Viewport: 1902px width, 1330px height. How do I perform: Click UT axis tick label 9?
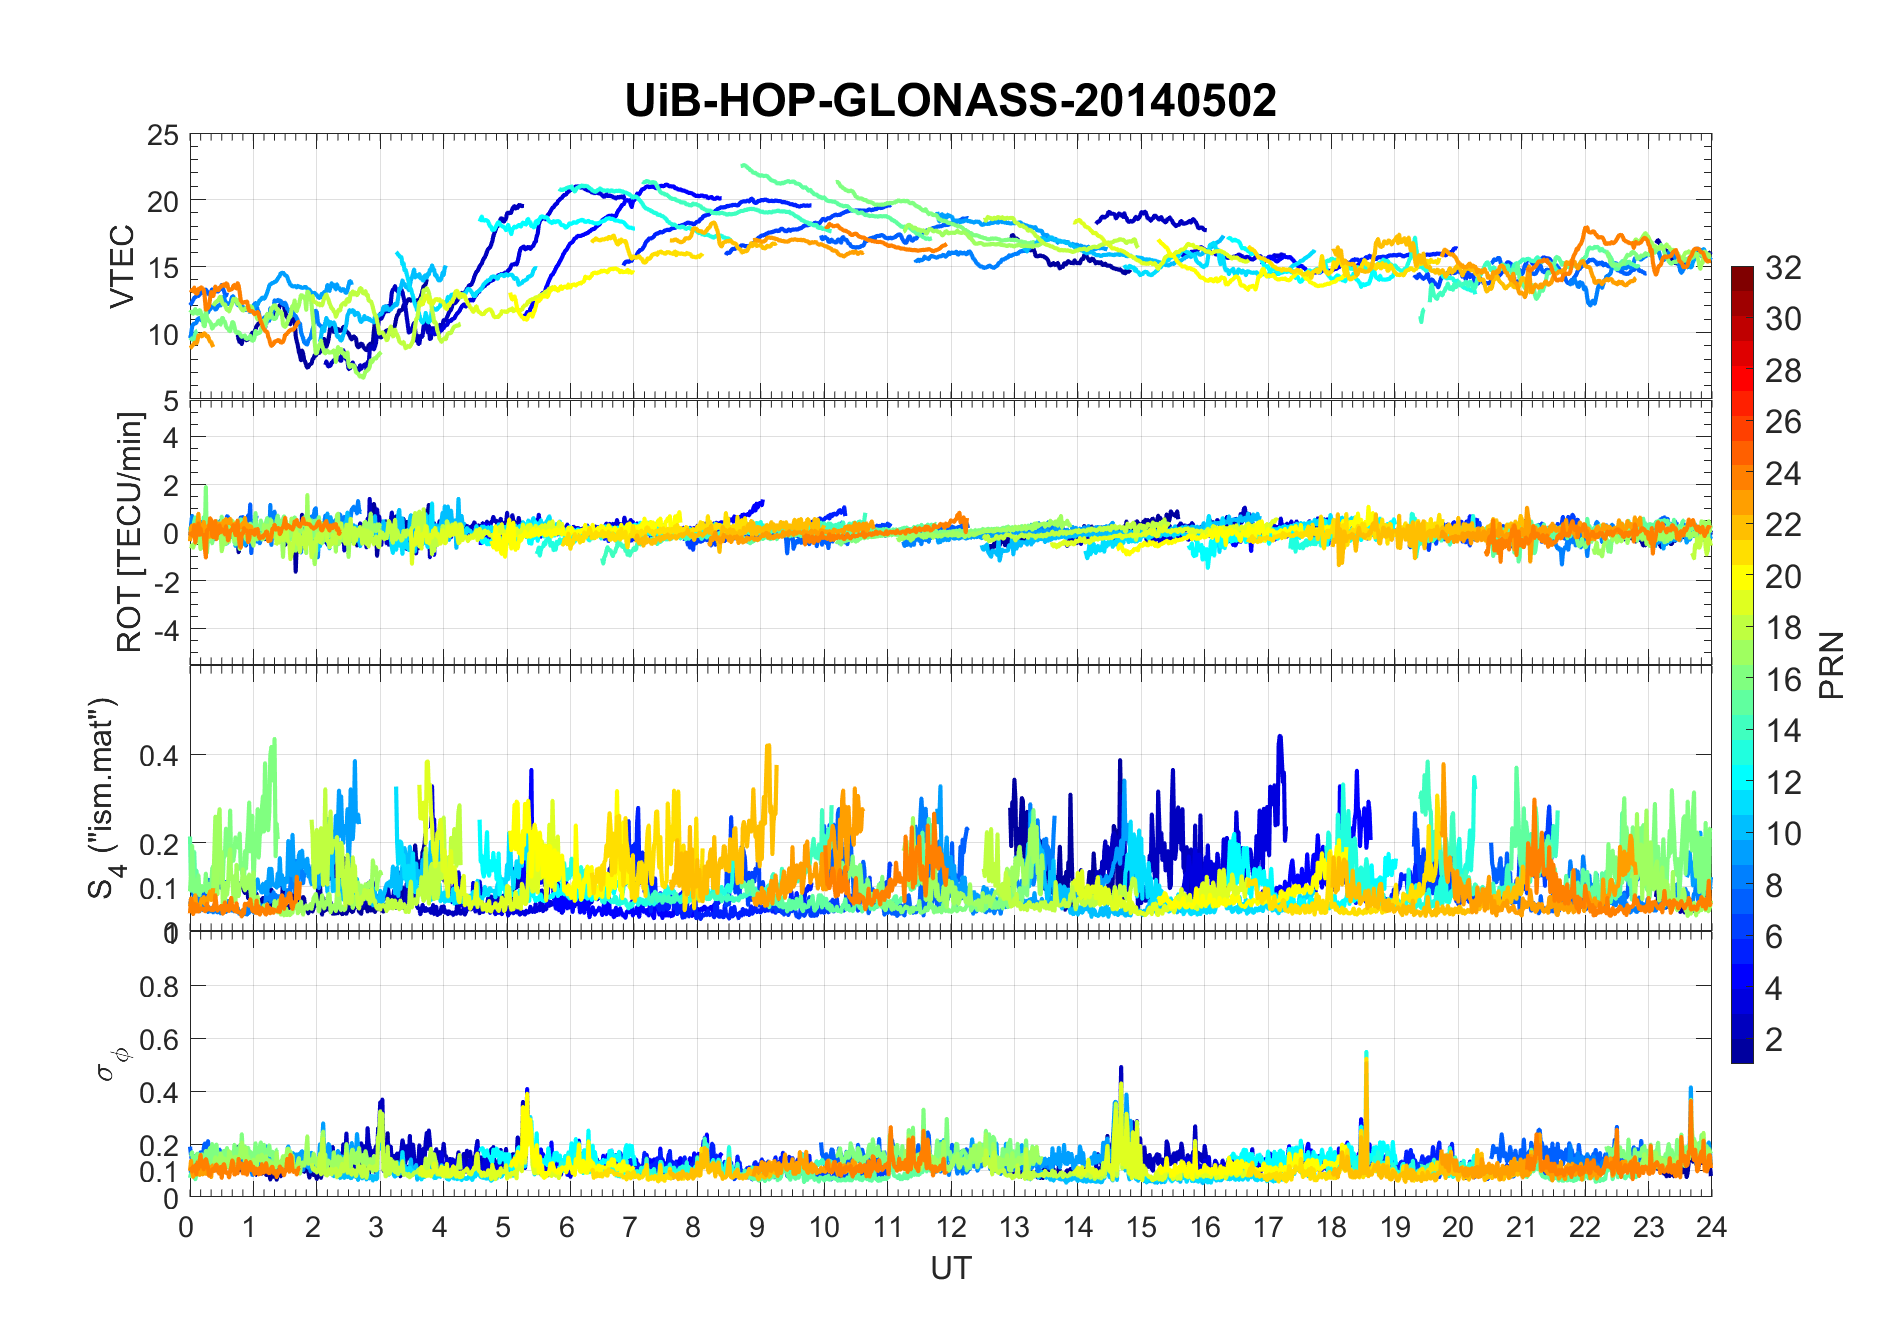[757, 1227]
